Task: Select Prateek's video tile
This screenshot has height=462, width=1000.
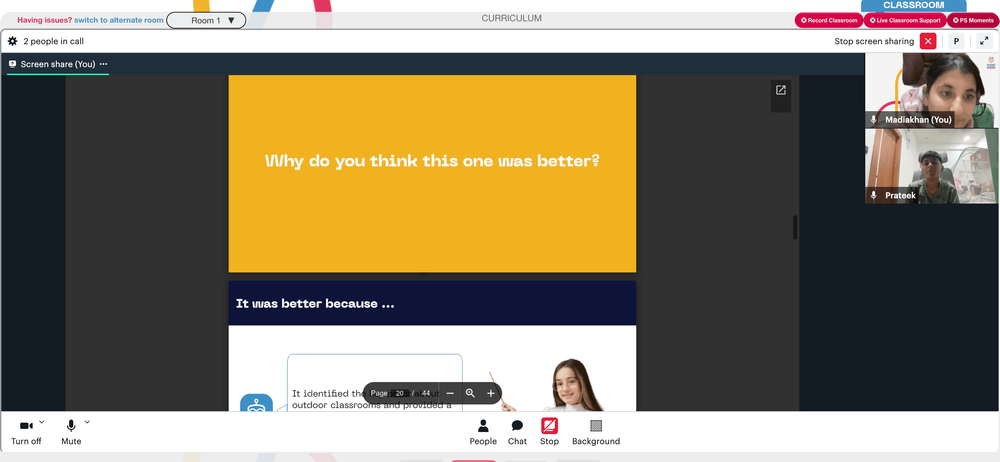Action: (932, 167)
